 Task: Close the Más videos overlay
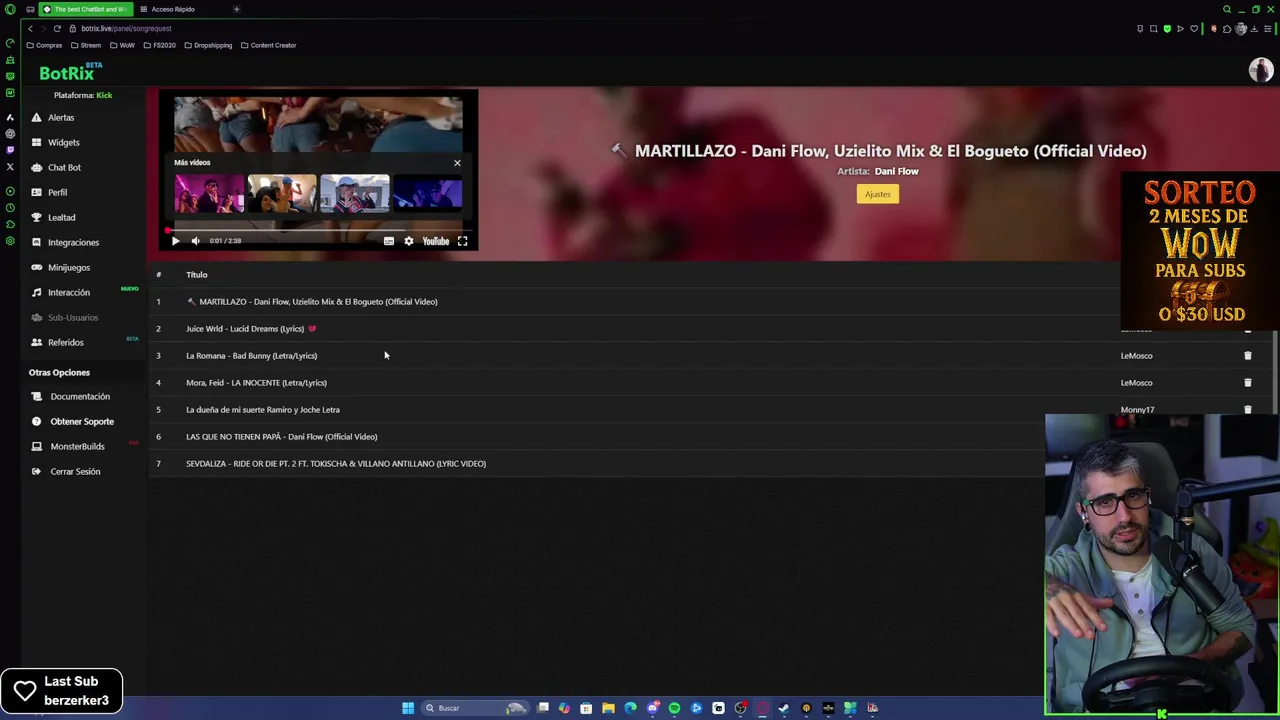(x=457, y=163)
